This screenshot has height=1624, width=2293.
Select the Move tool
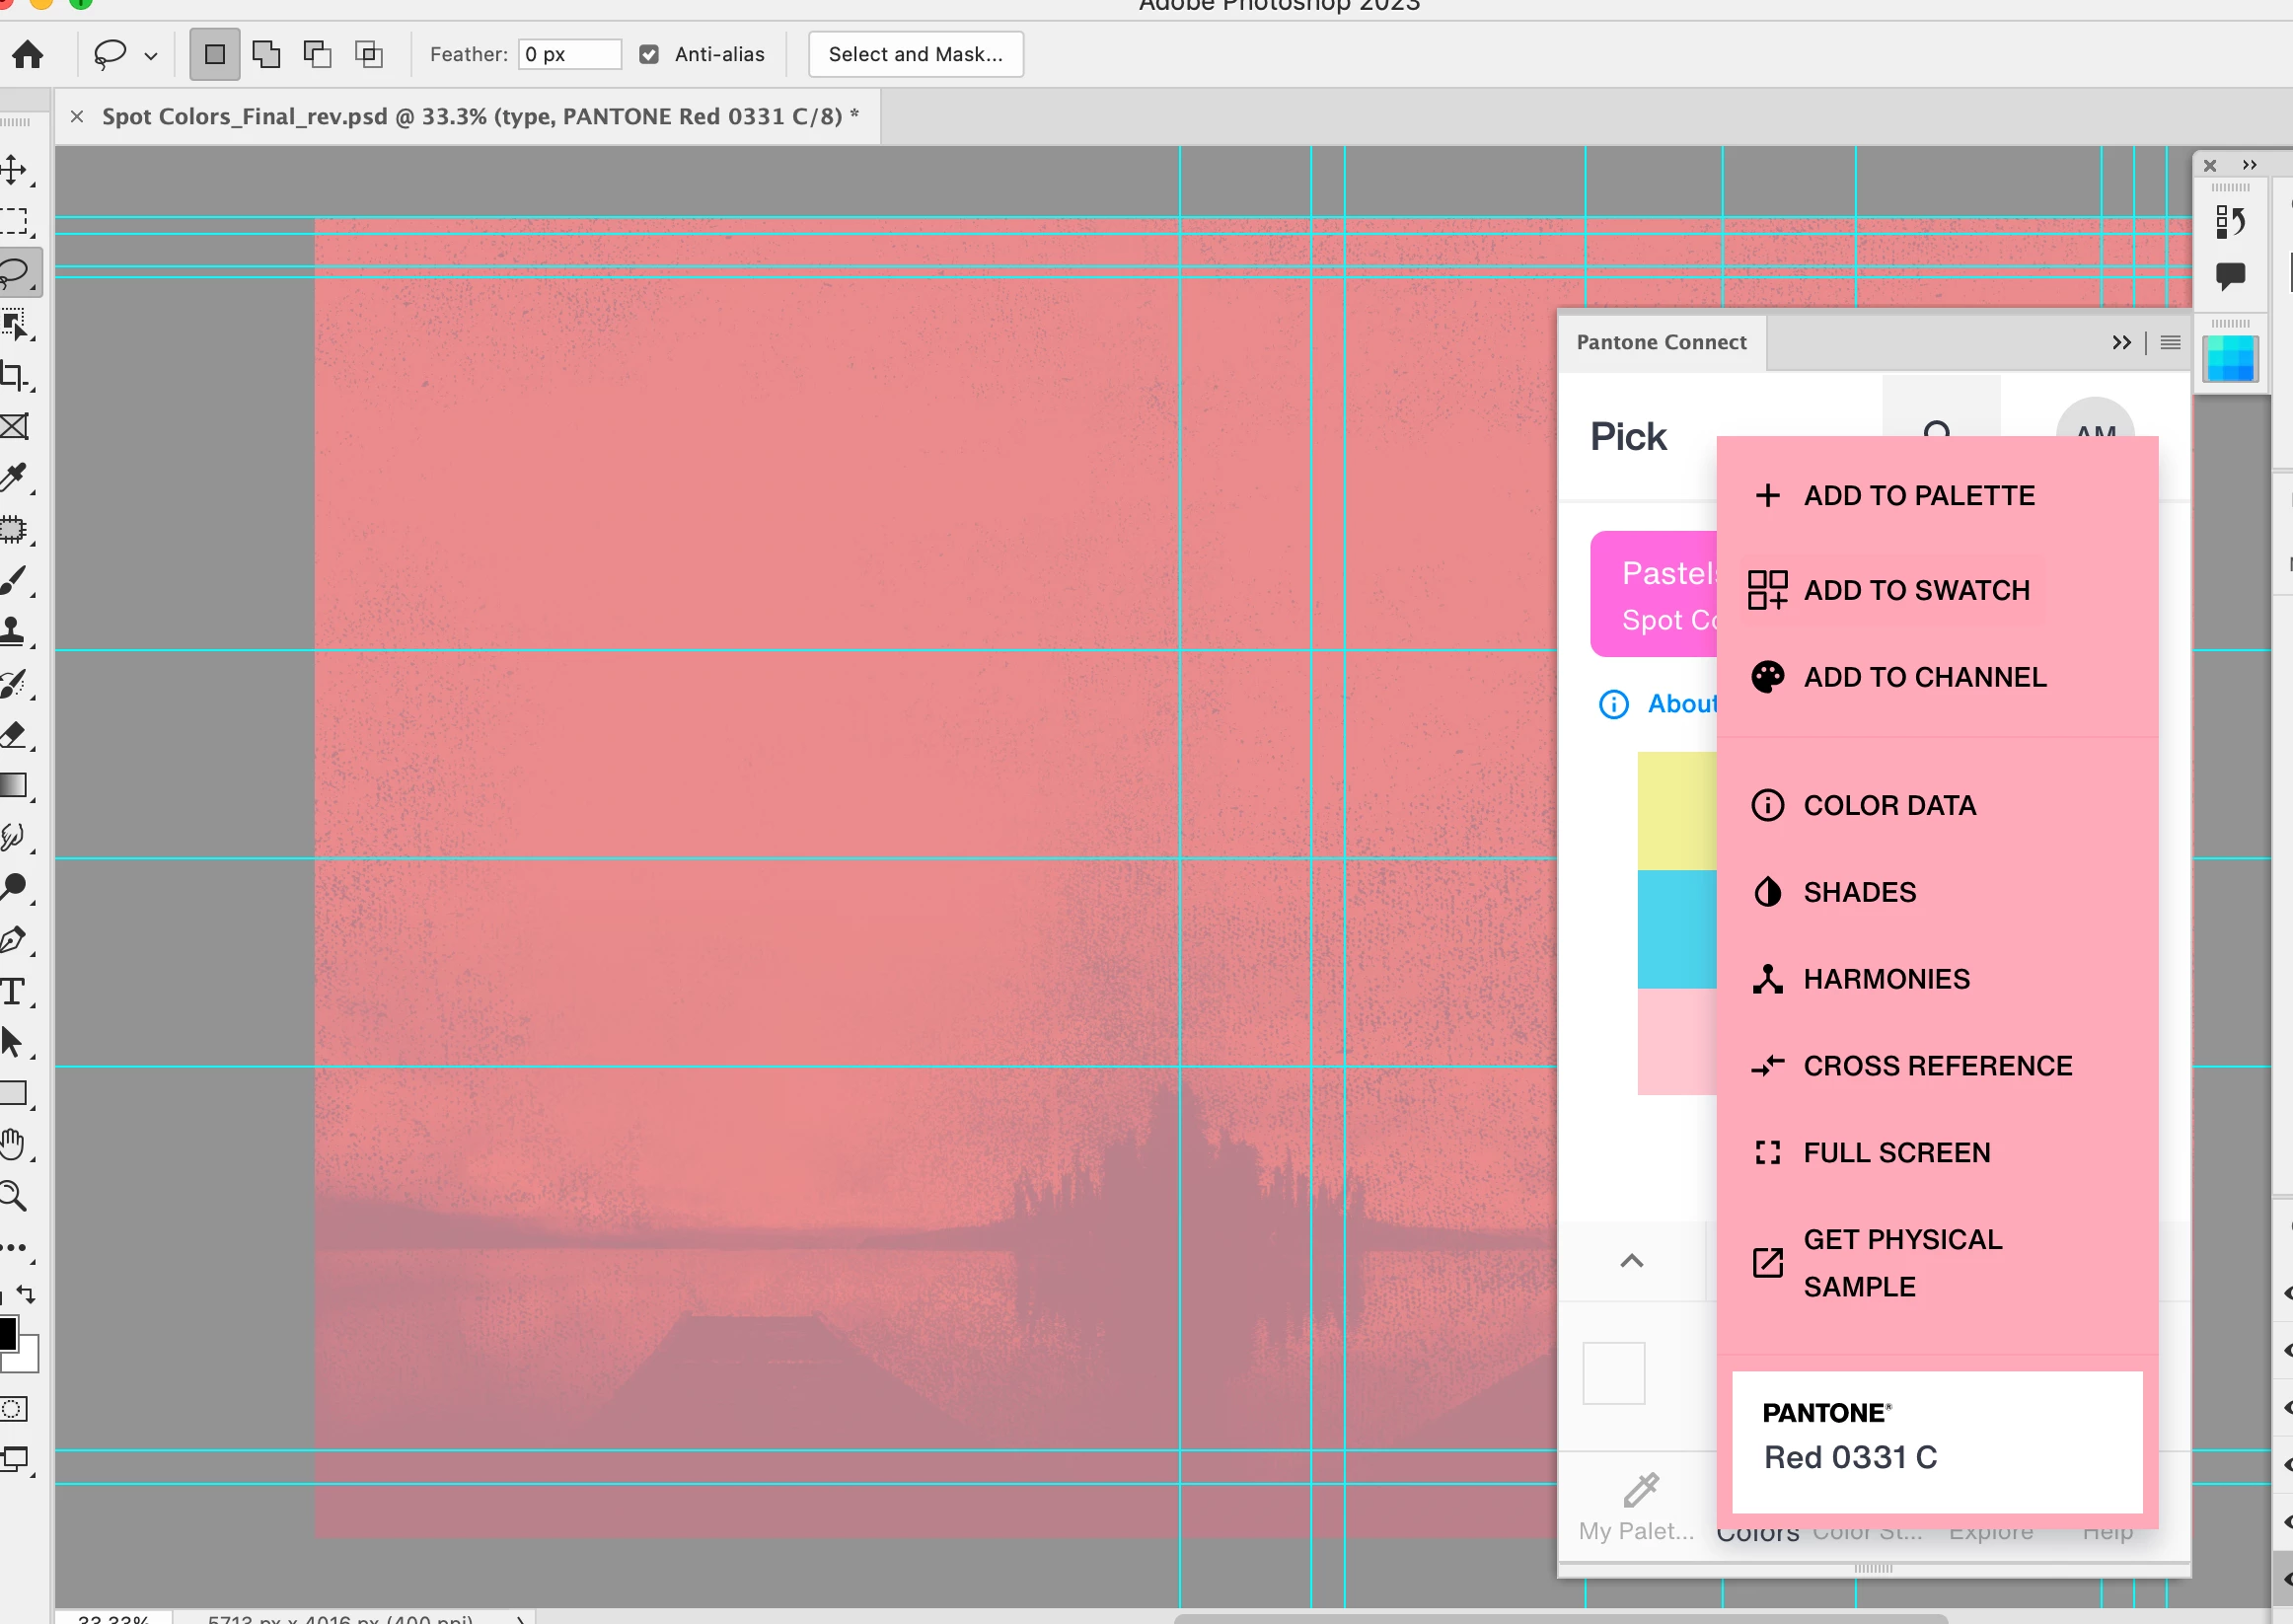point(14,169)
